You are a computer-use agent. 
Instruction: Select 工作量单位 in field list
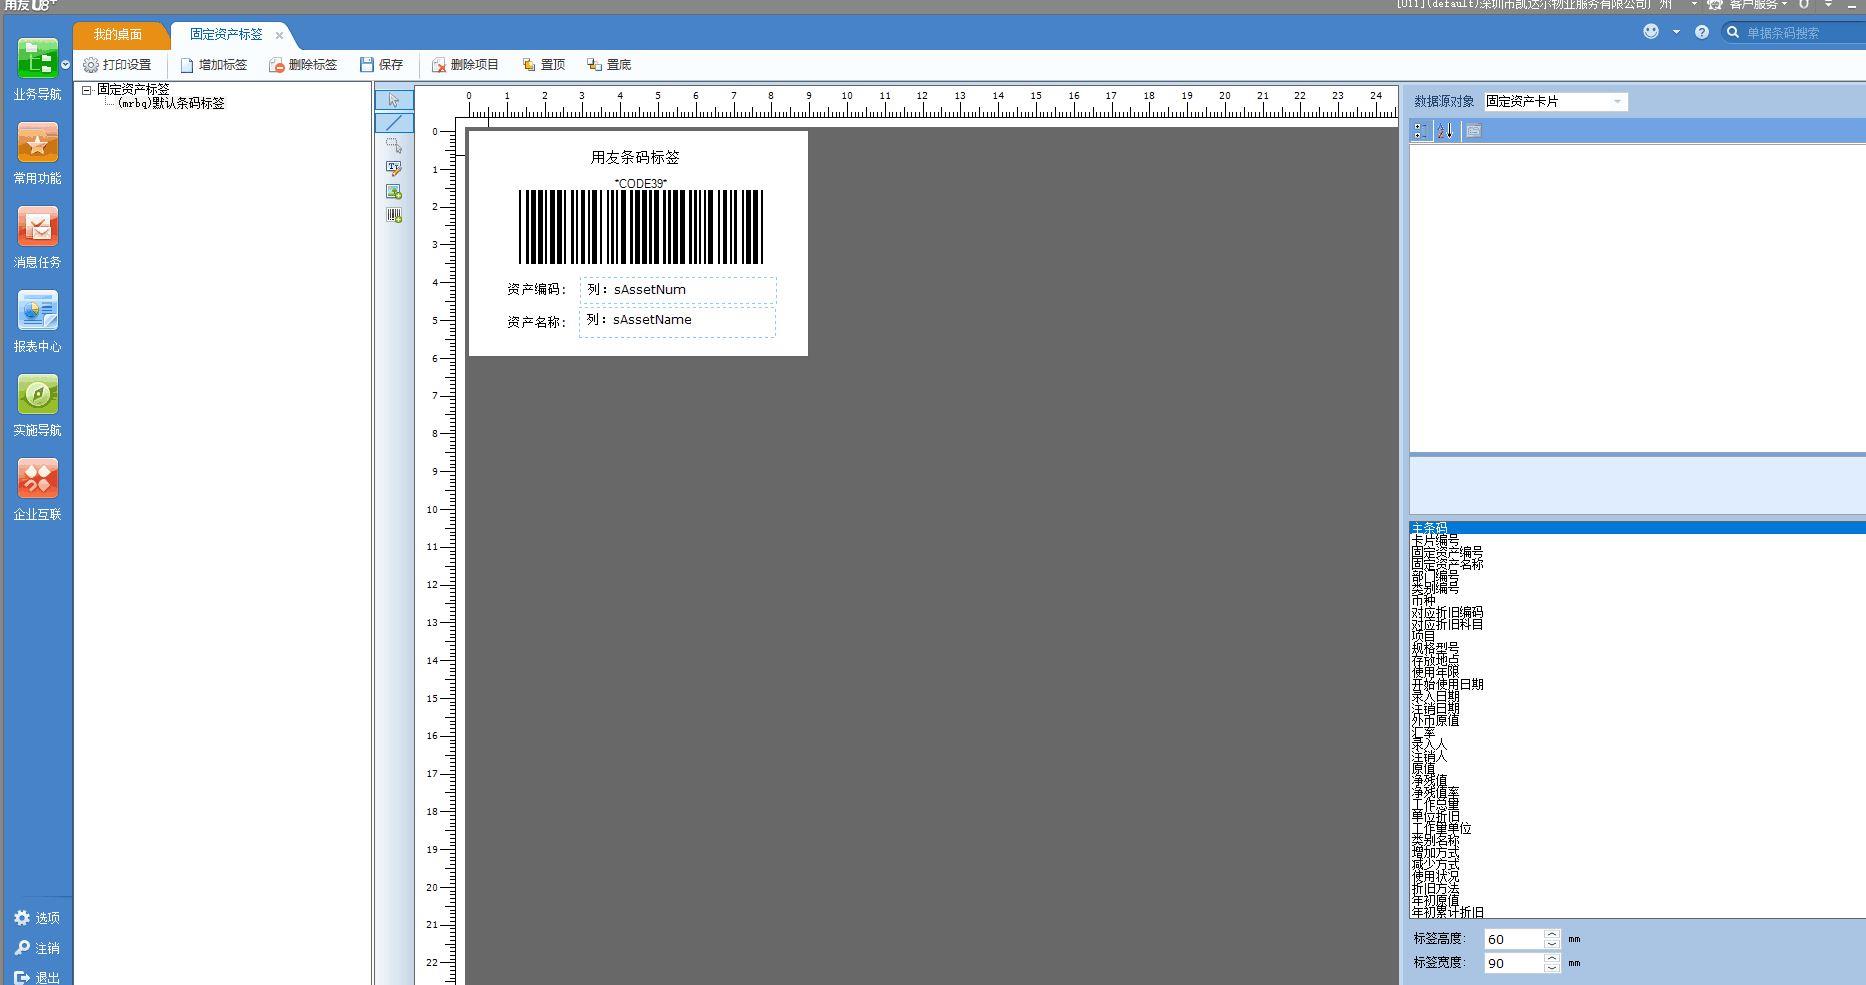1637,828
